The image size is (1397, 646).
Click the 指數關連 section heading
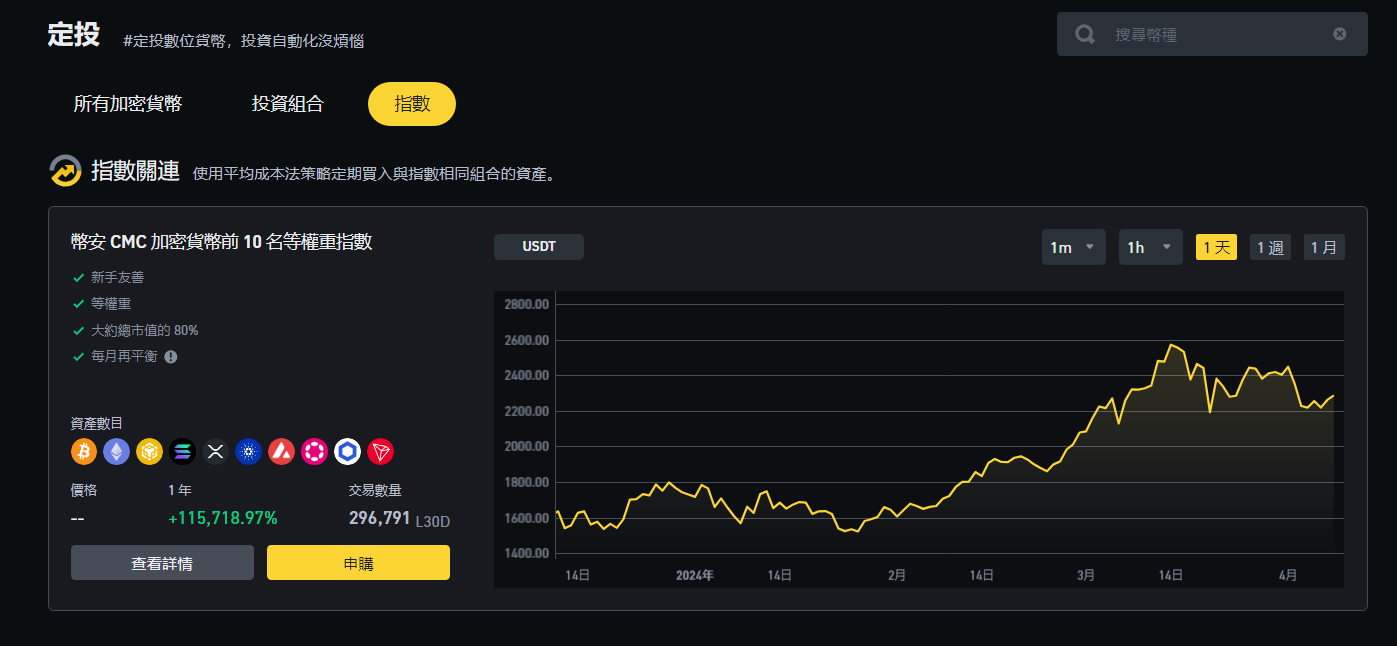point(135,171)
